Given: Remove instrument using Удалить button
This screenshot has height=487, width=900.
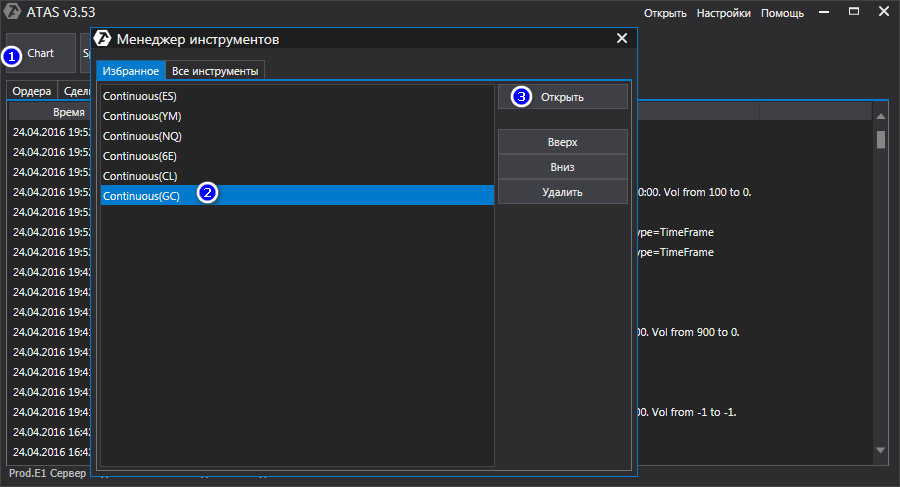Looking at the screenshot, I should coord(562,192).
